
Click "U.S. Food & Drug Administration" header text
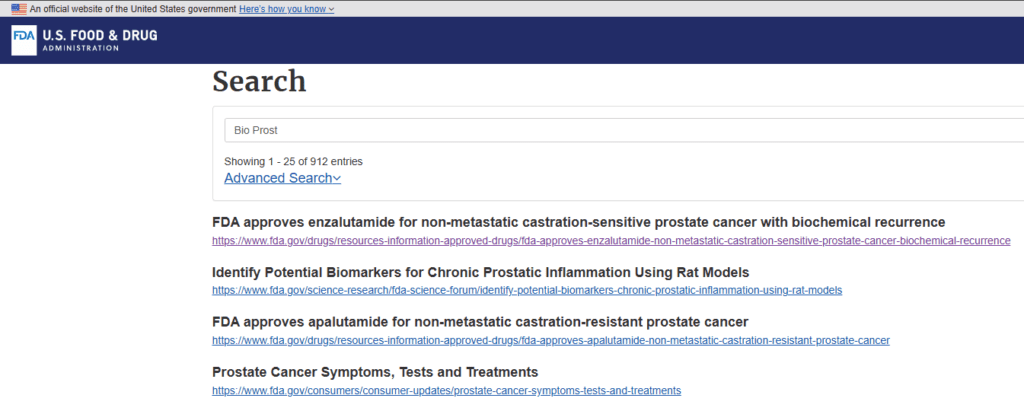coord(100,40)
